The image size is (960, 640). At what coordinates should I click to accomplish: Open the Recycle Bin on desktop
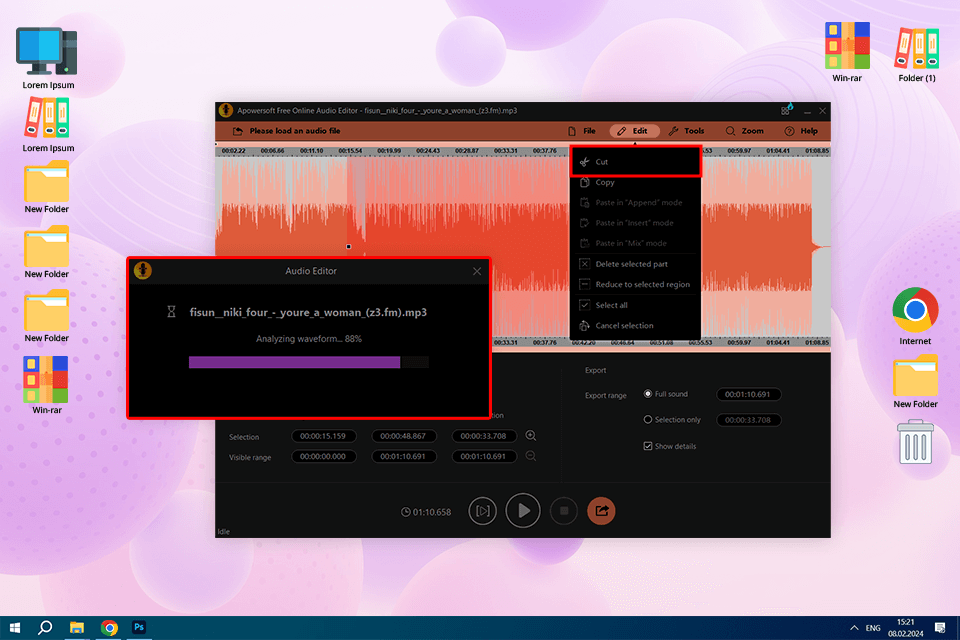pyautogui.click(x=915, y=442)
